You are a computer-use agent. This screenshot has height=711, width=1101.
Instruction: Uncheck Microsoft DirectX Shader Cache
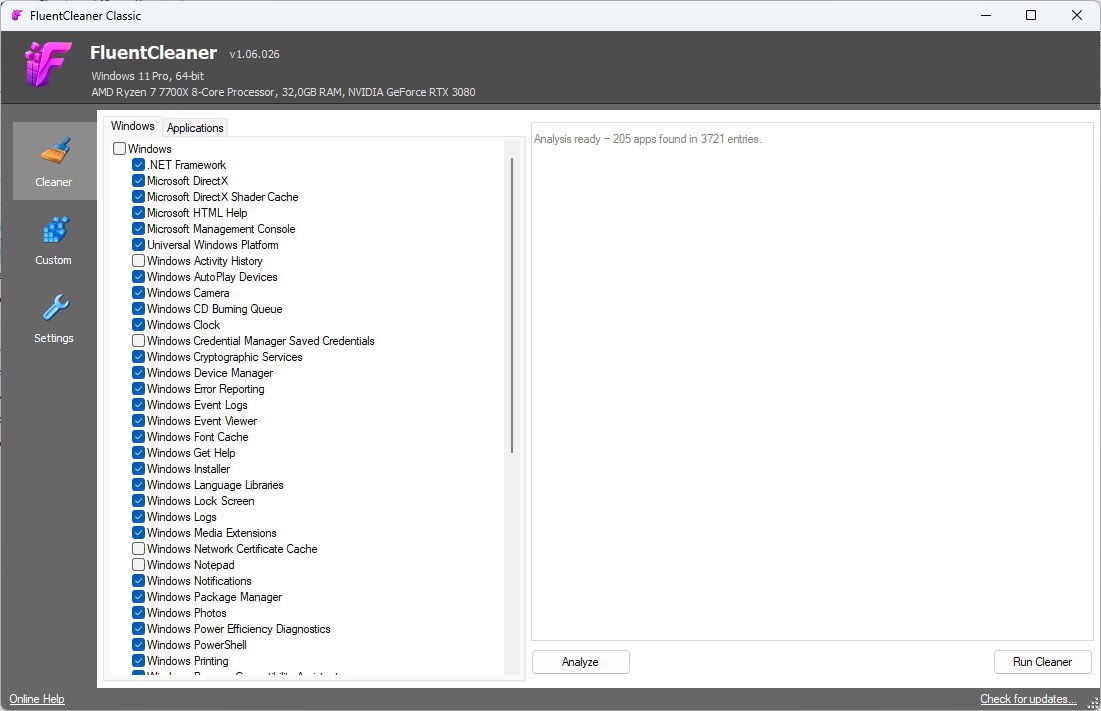coord(138,197)
